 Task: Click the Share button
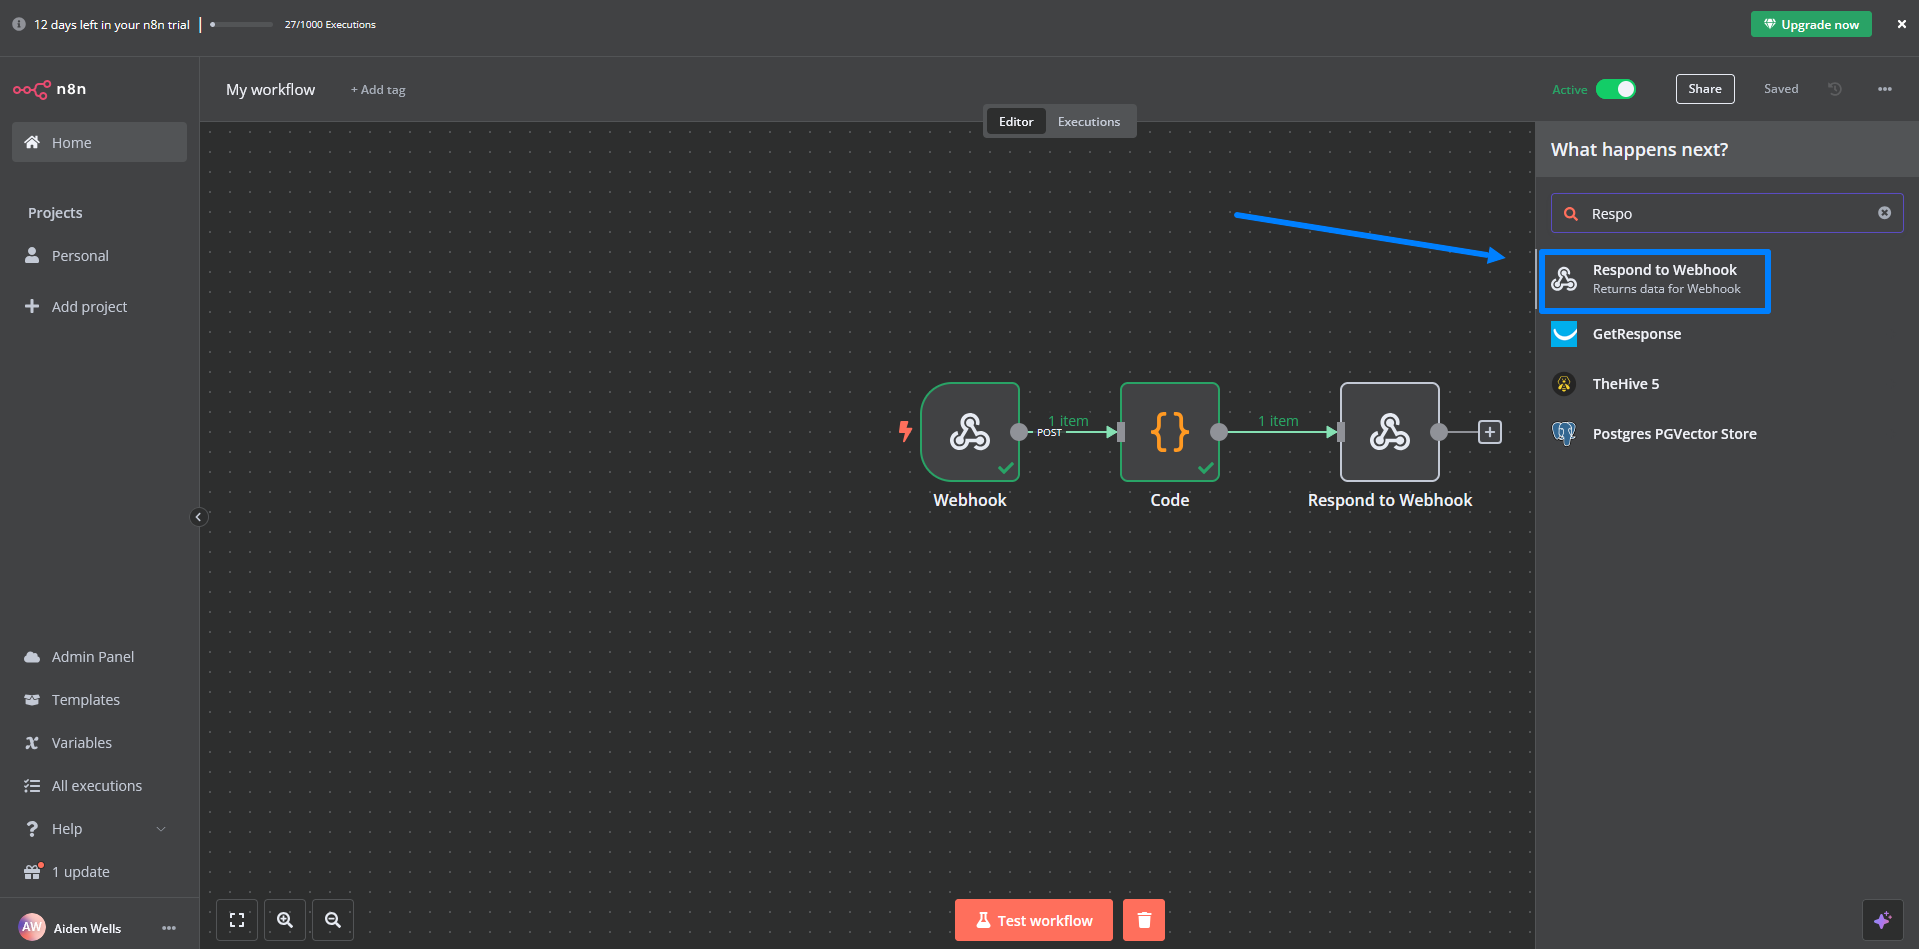1705,89
